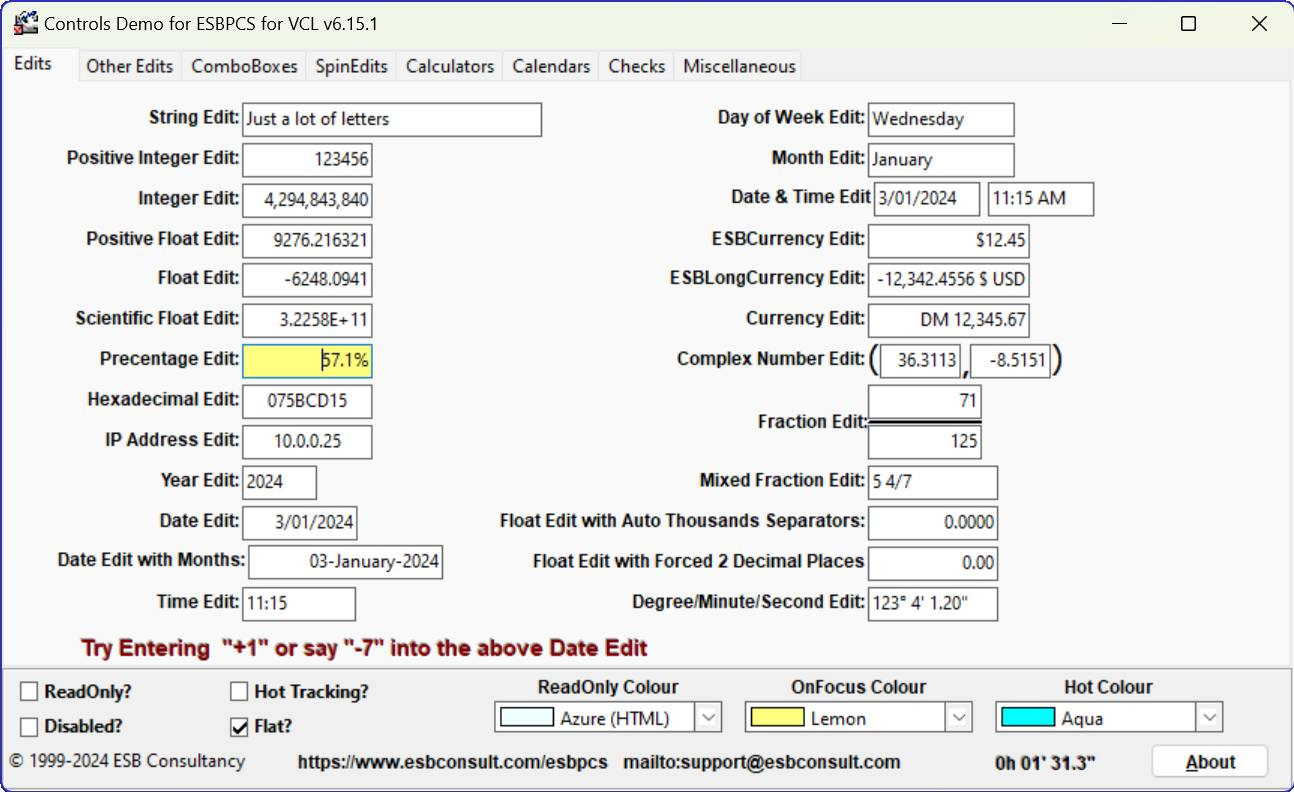
Task: Click the Complex Number imaginary part -8.5151
Action: tap(1011, 361)
